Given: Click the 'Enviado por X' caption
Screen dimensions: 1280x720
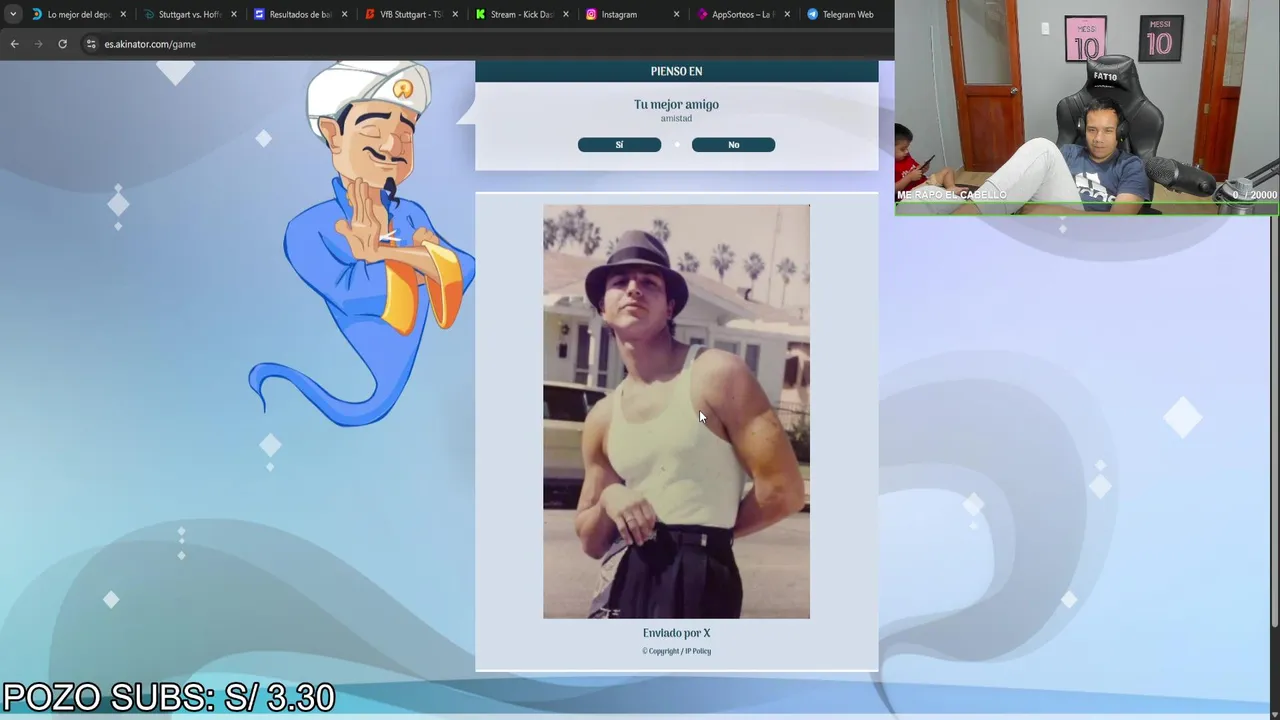Looking at the screenshot, I should (x=676, y=633).
